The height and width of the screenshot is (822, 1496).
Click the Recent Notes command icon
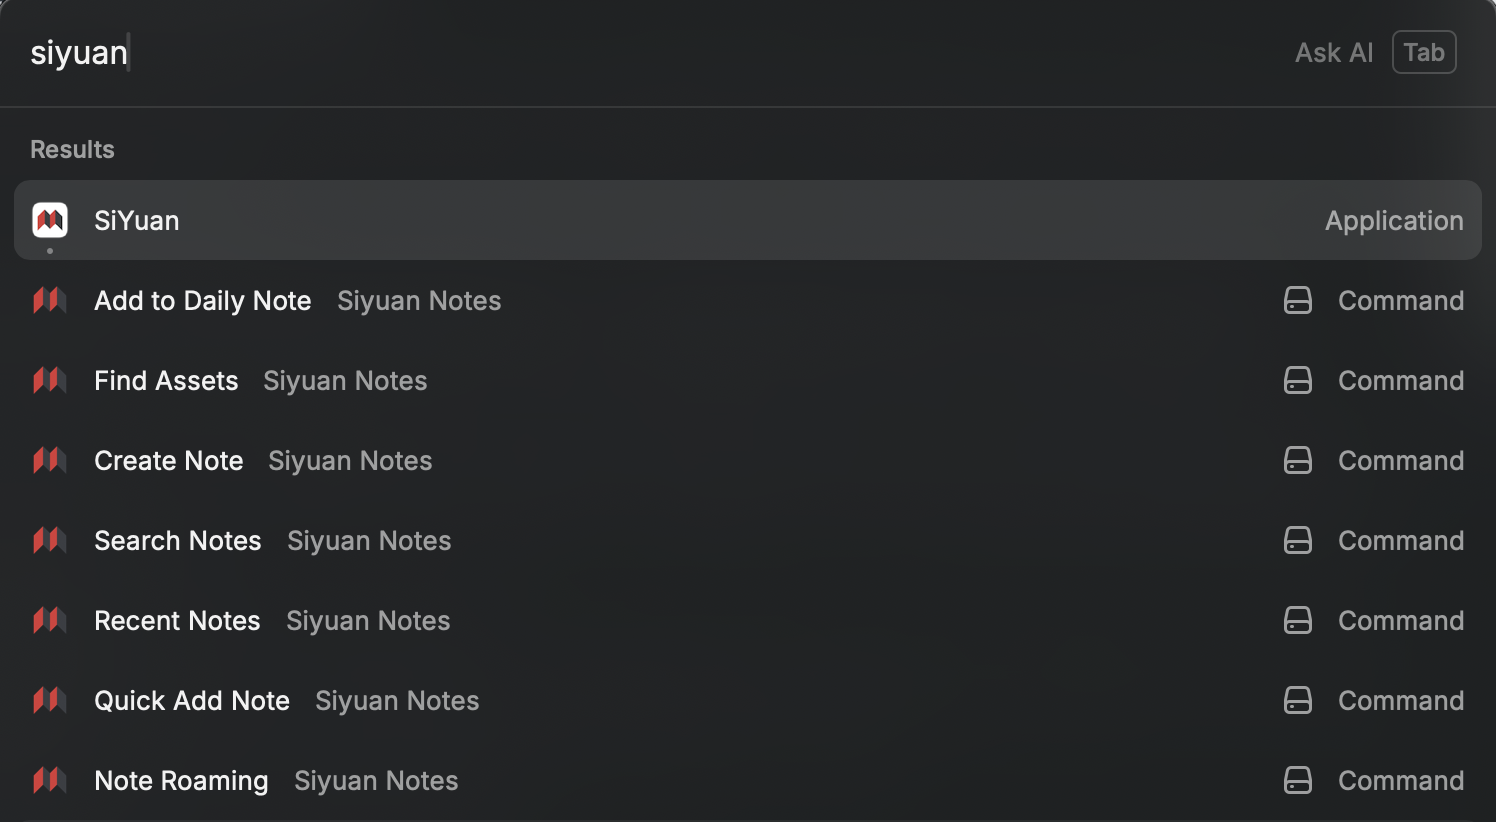(50, 620)
